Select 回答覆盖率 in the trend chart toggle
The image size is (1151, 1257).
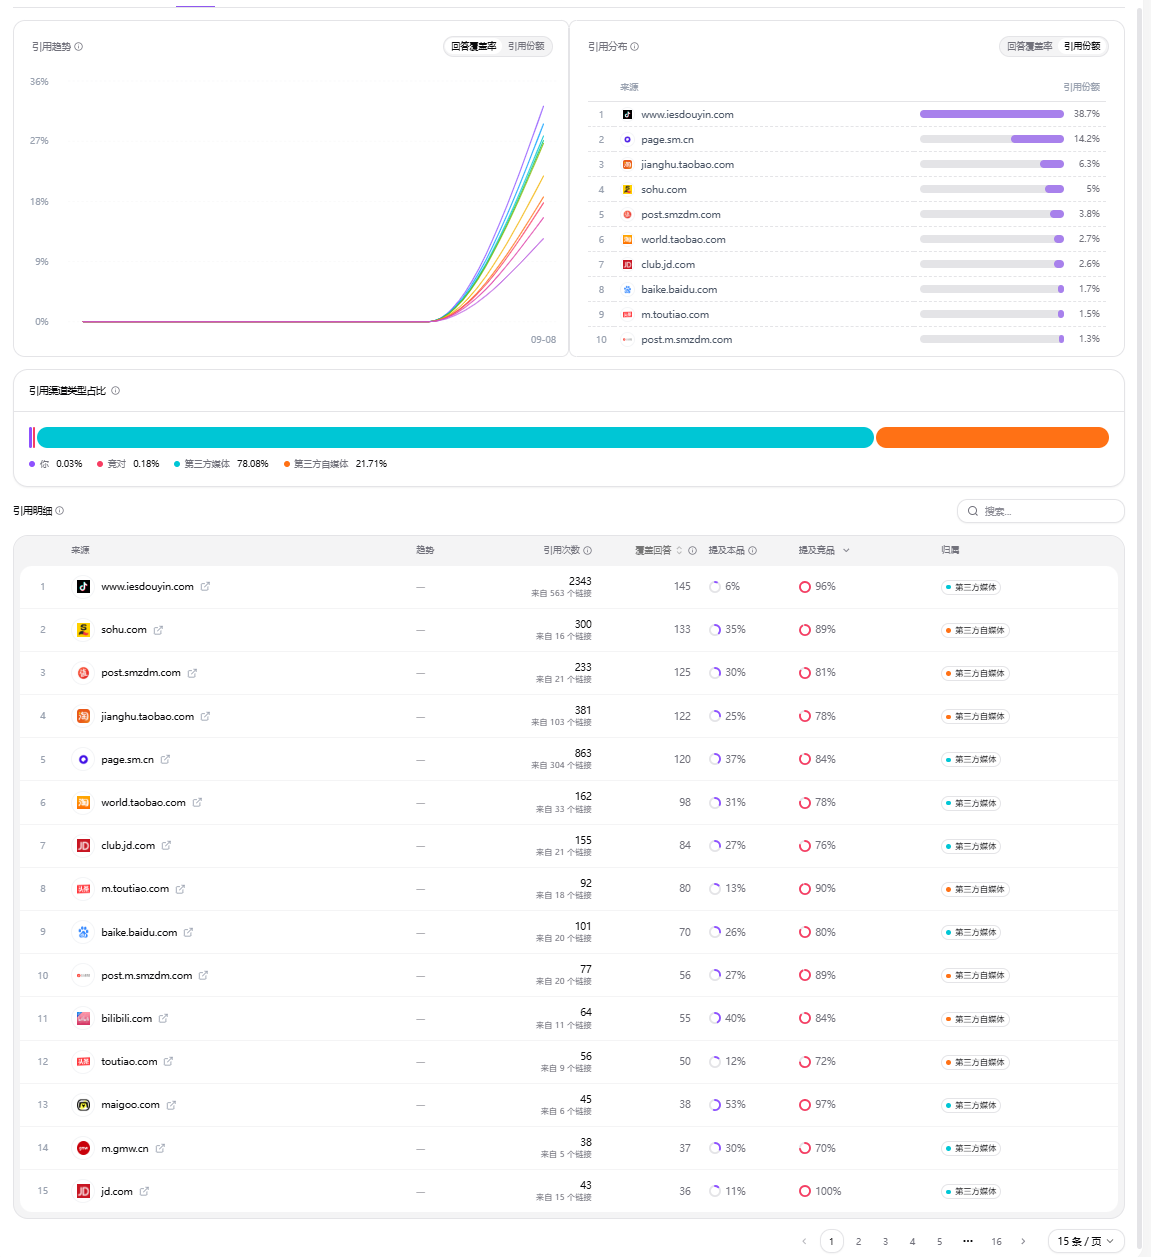pyautogui.click(x=474, y=47)
